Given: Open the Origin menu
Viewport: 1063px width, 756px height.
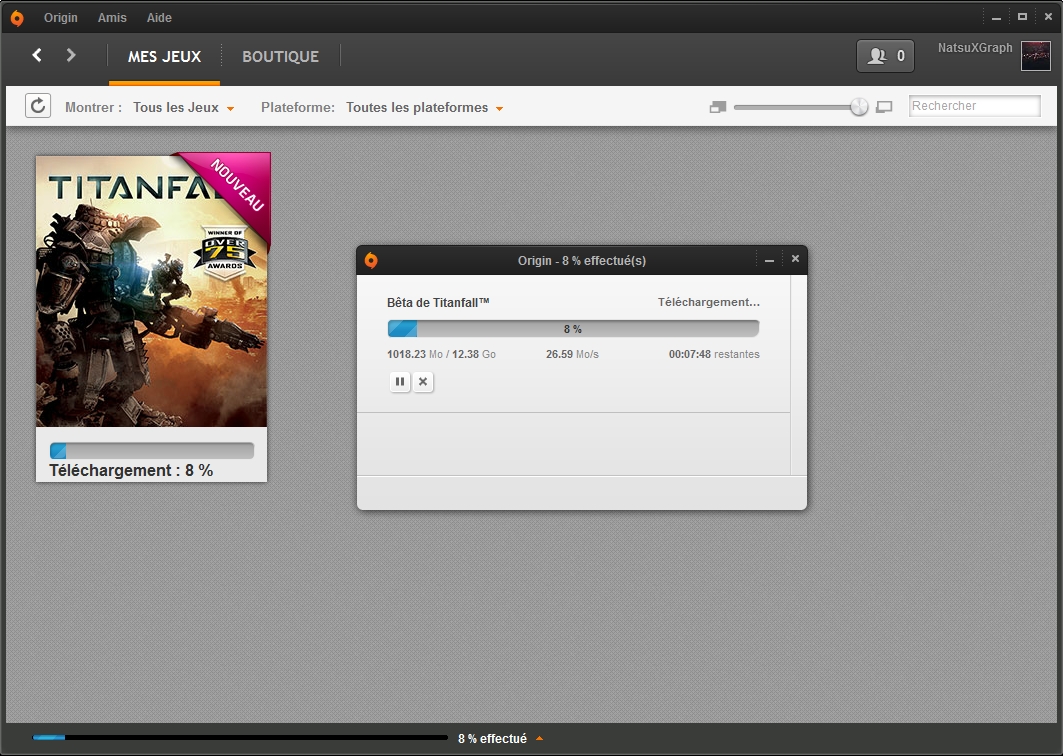Looking at the screenshot, I should 60,18.
